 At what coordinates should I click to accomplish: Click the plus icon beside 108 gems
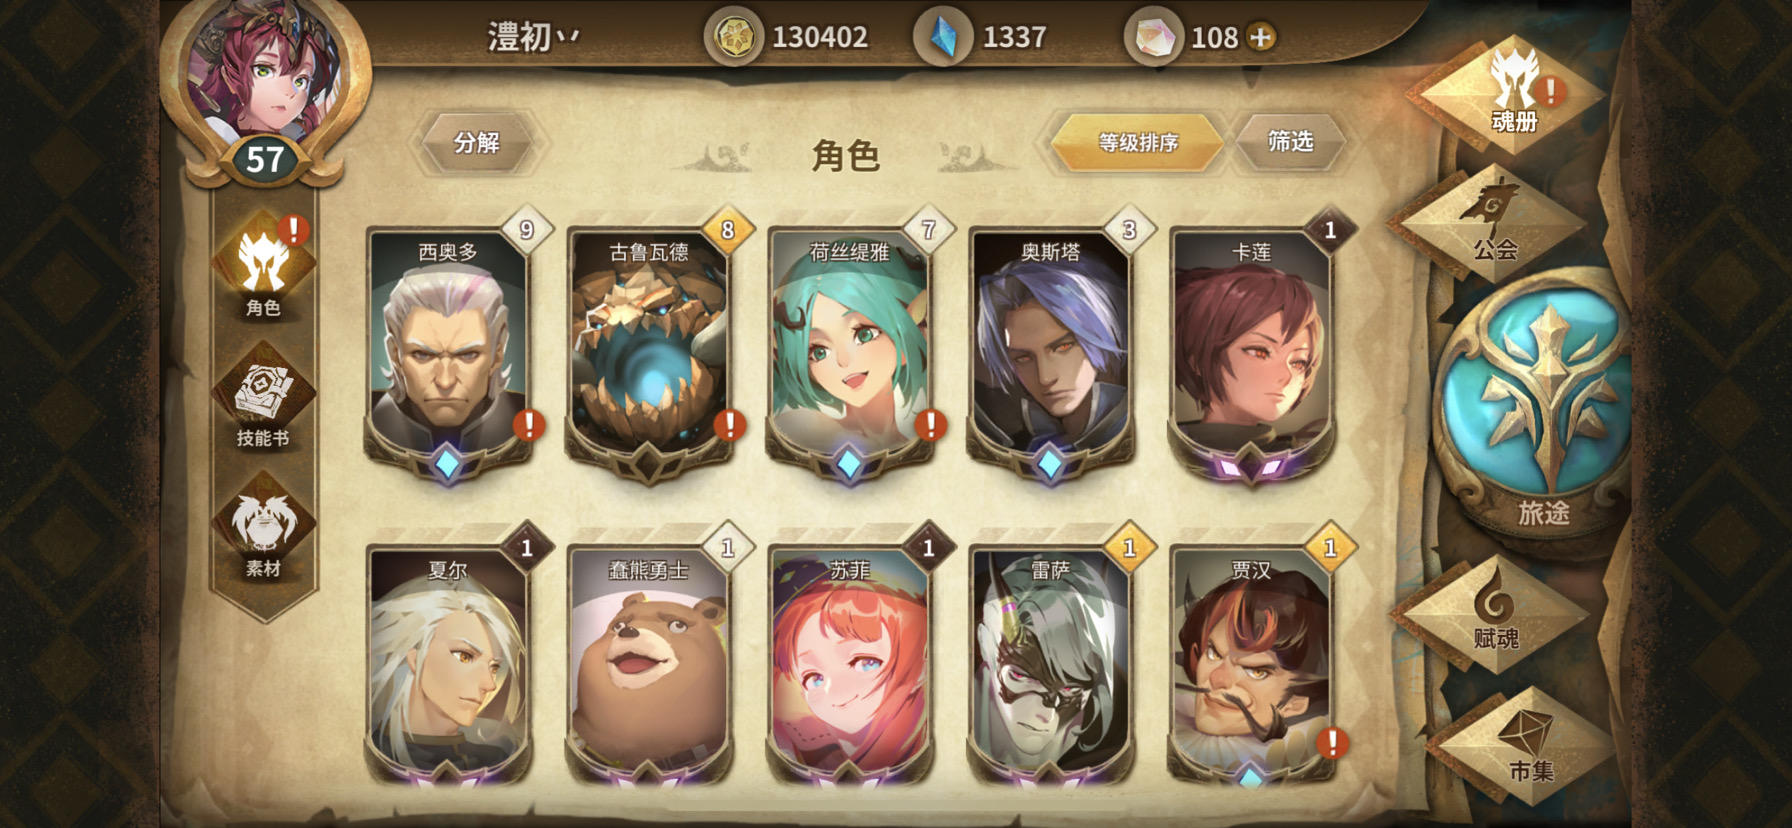[x=1262, y=38]
